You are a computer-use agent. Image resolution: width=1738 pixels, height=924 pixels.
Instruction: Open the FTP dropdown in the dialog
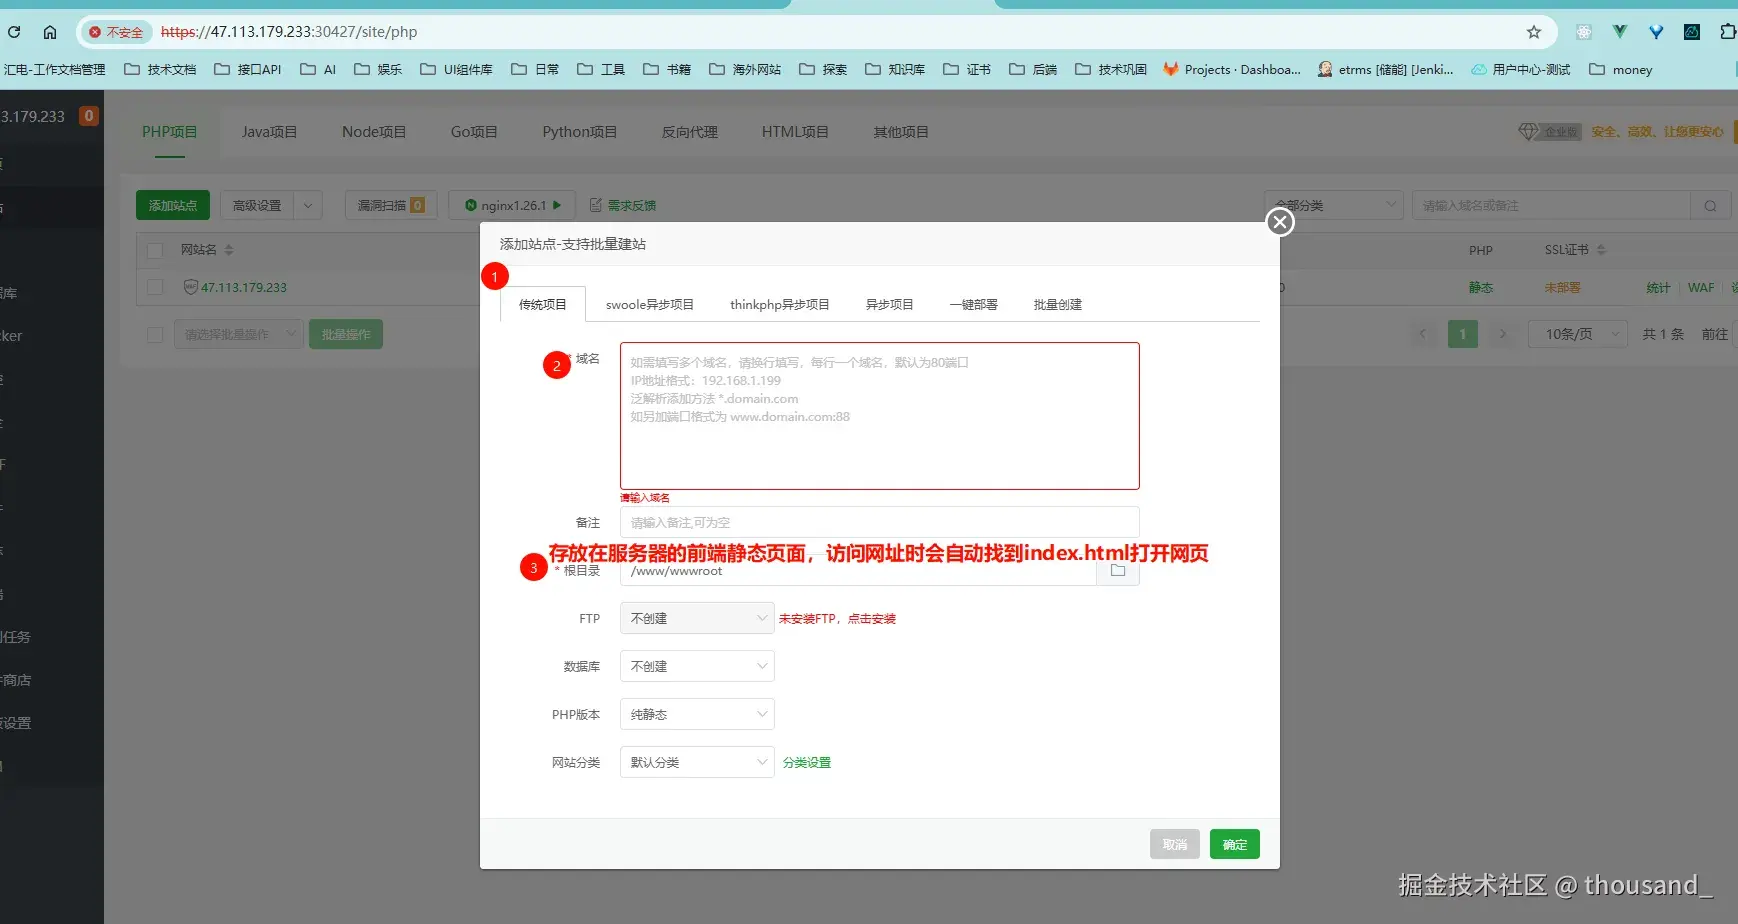click(697, 619)
